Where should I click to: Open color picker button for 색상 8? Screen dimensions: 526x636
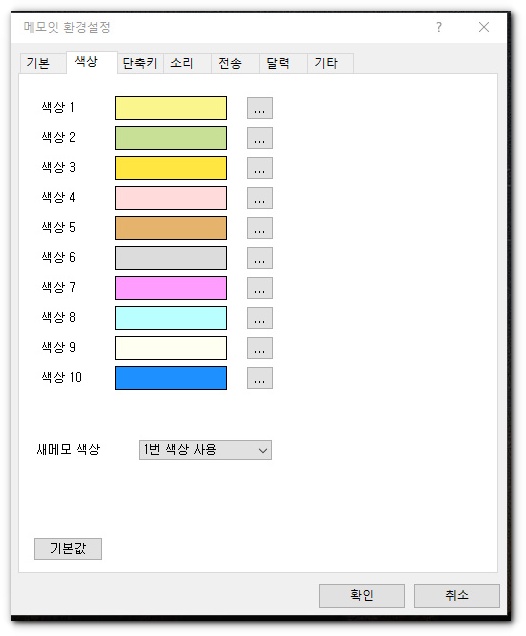(260, 318)
